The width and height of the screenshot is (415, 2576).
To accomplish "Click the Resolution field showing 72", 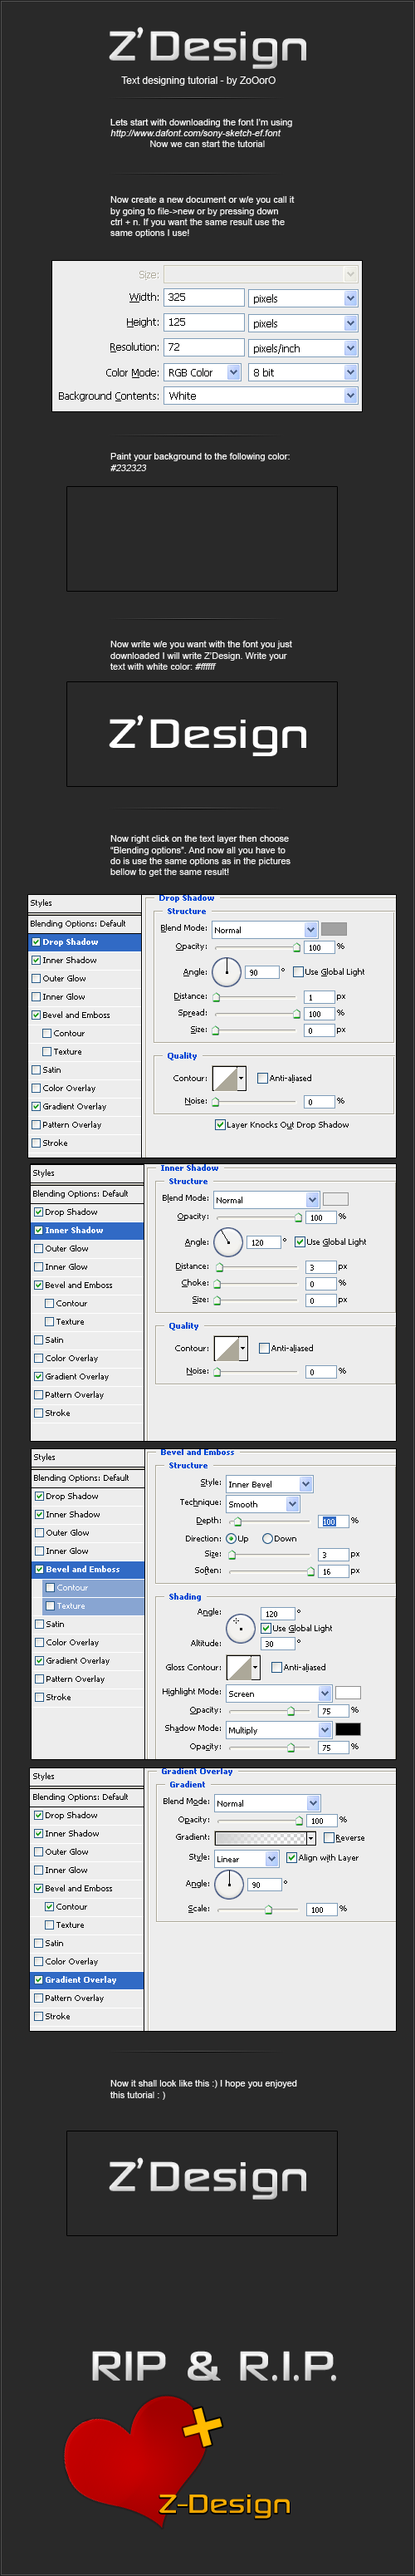I will (x=204, y=347).
